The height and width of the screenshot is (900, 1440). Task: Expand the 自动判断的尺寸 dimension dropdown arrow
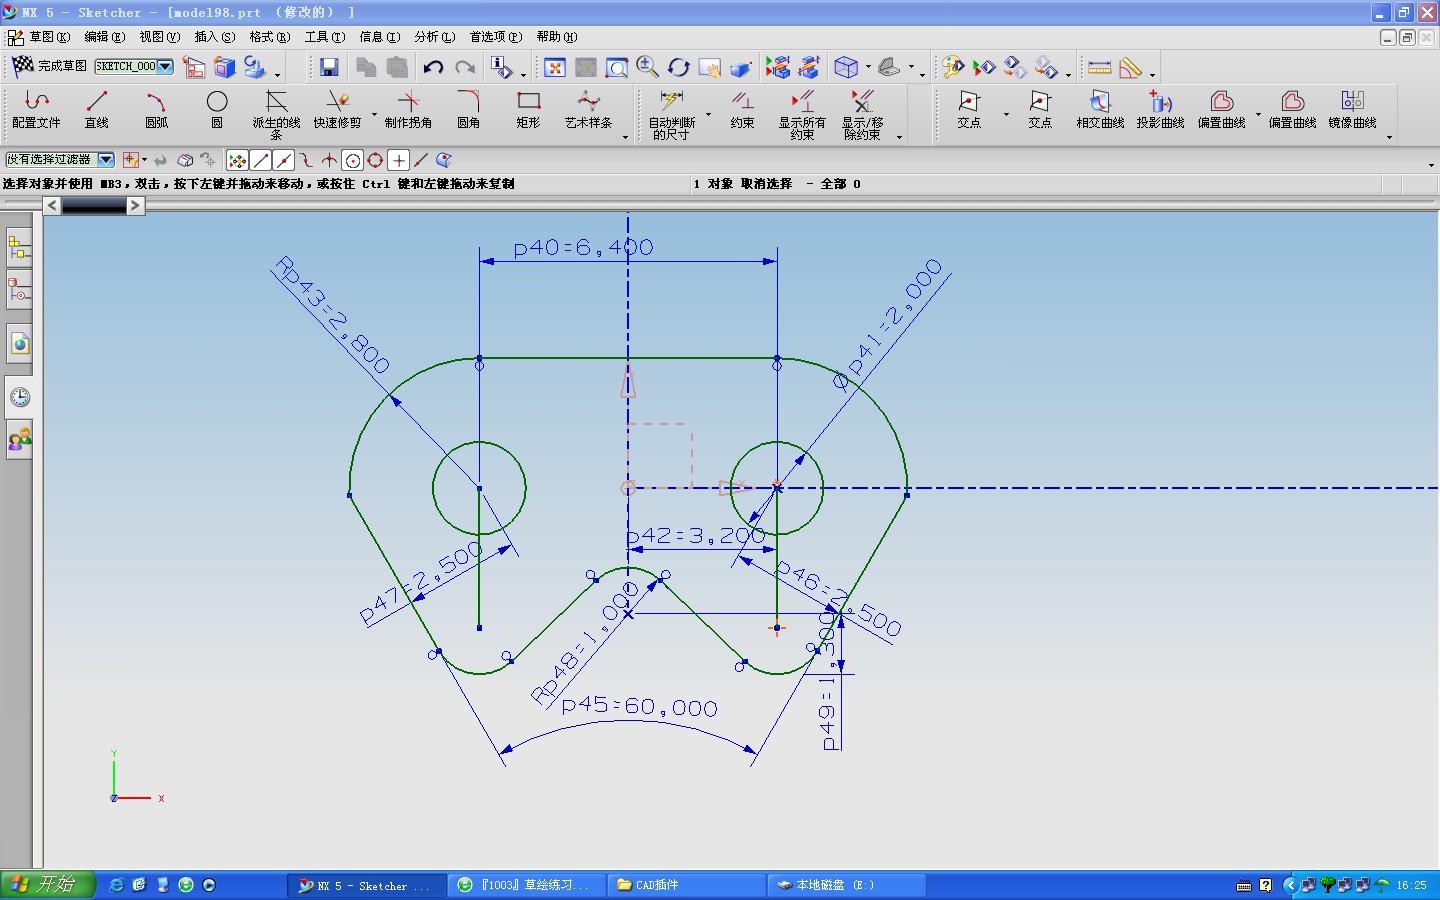708,114
